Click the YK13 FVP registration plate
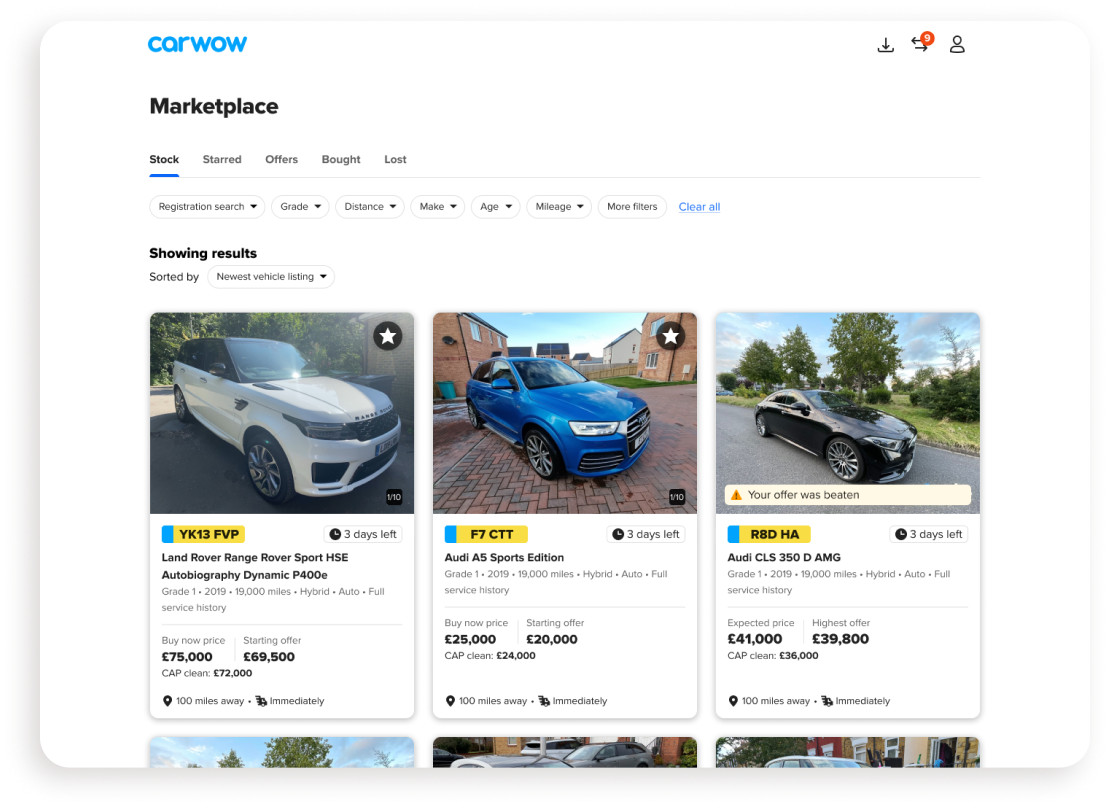 [203, 535]
